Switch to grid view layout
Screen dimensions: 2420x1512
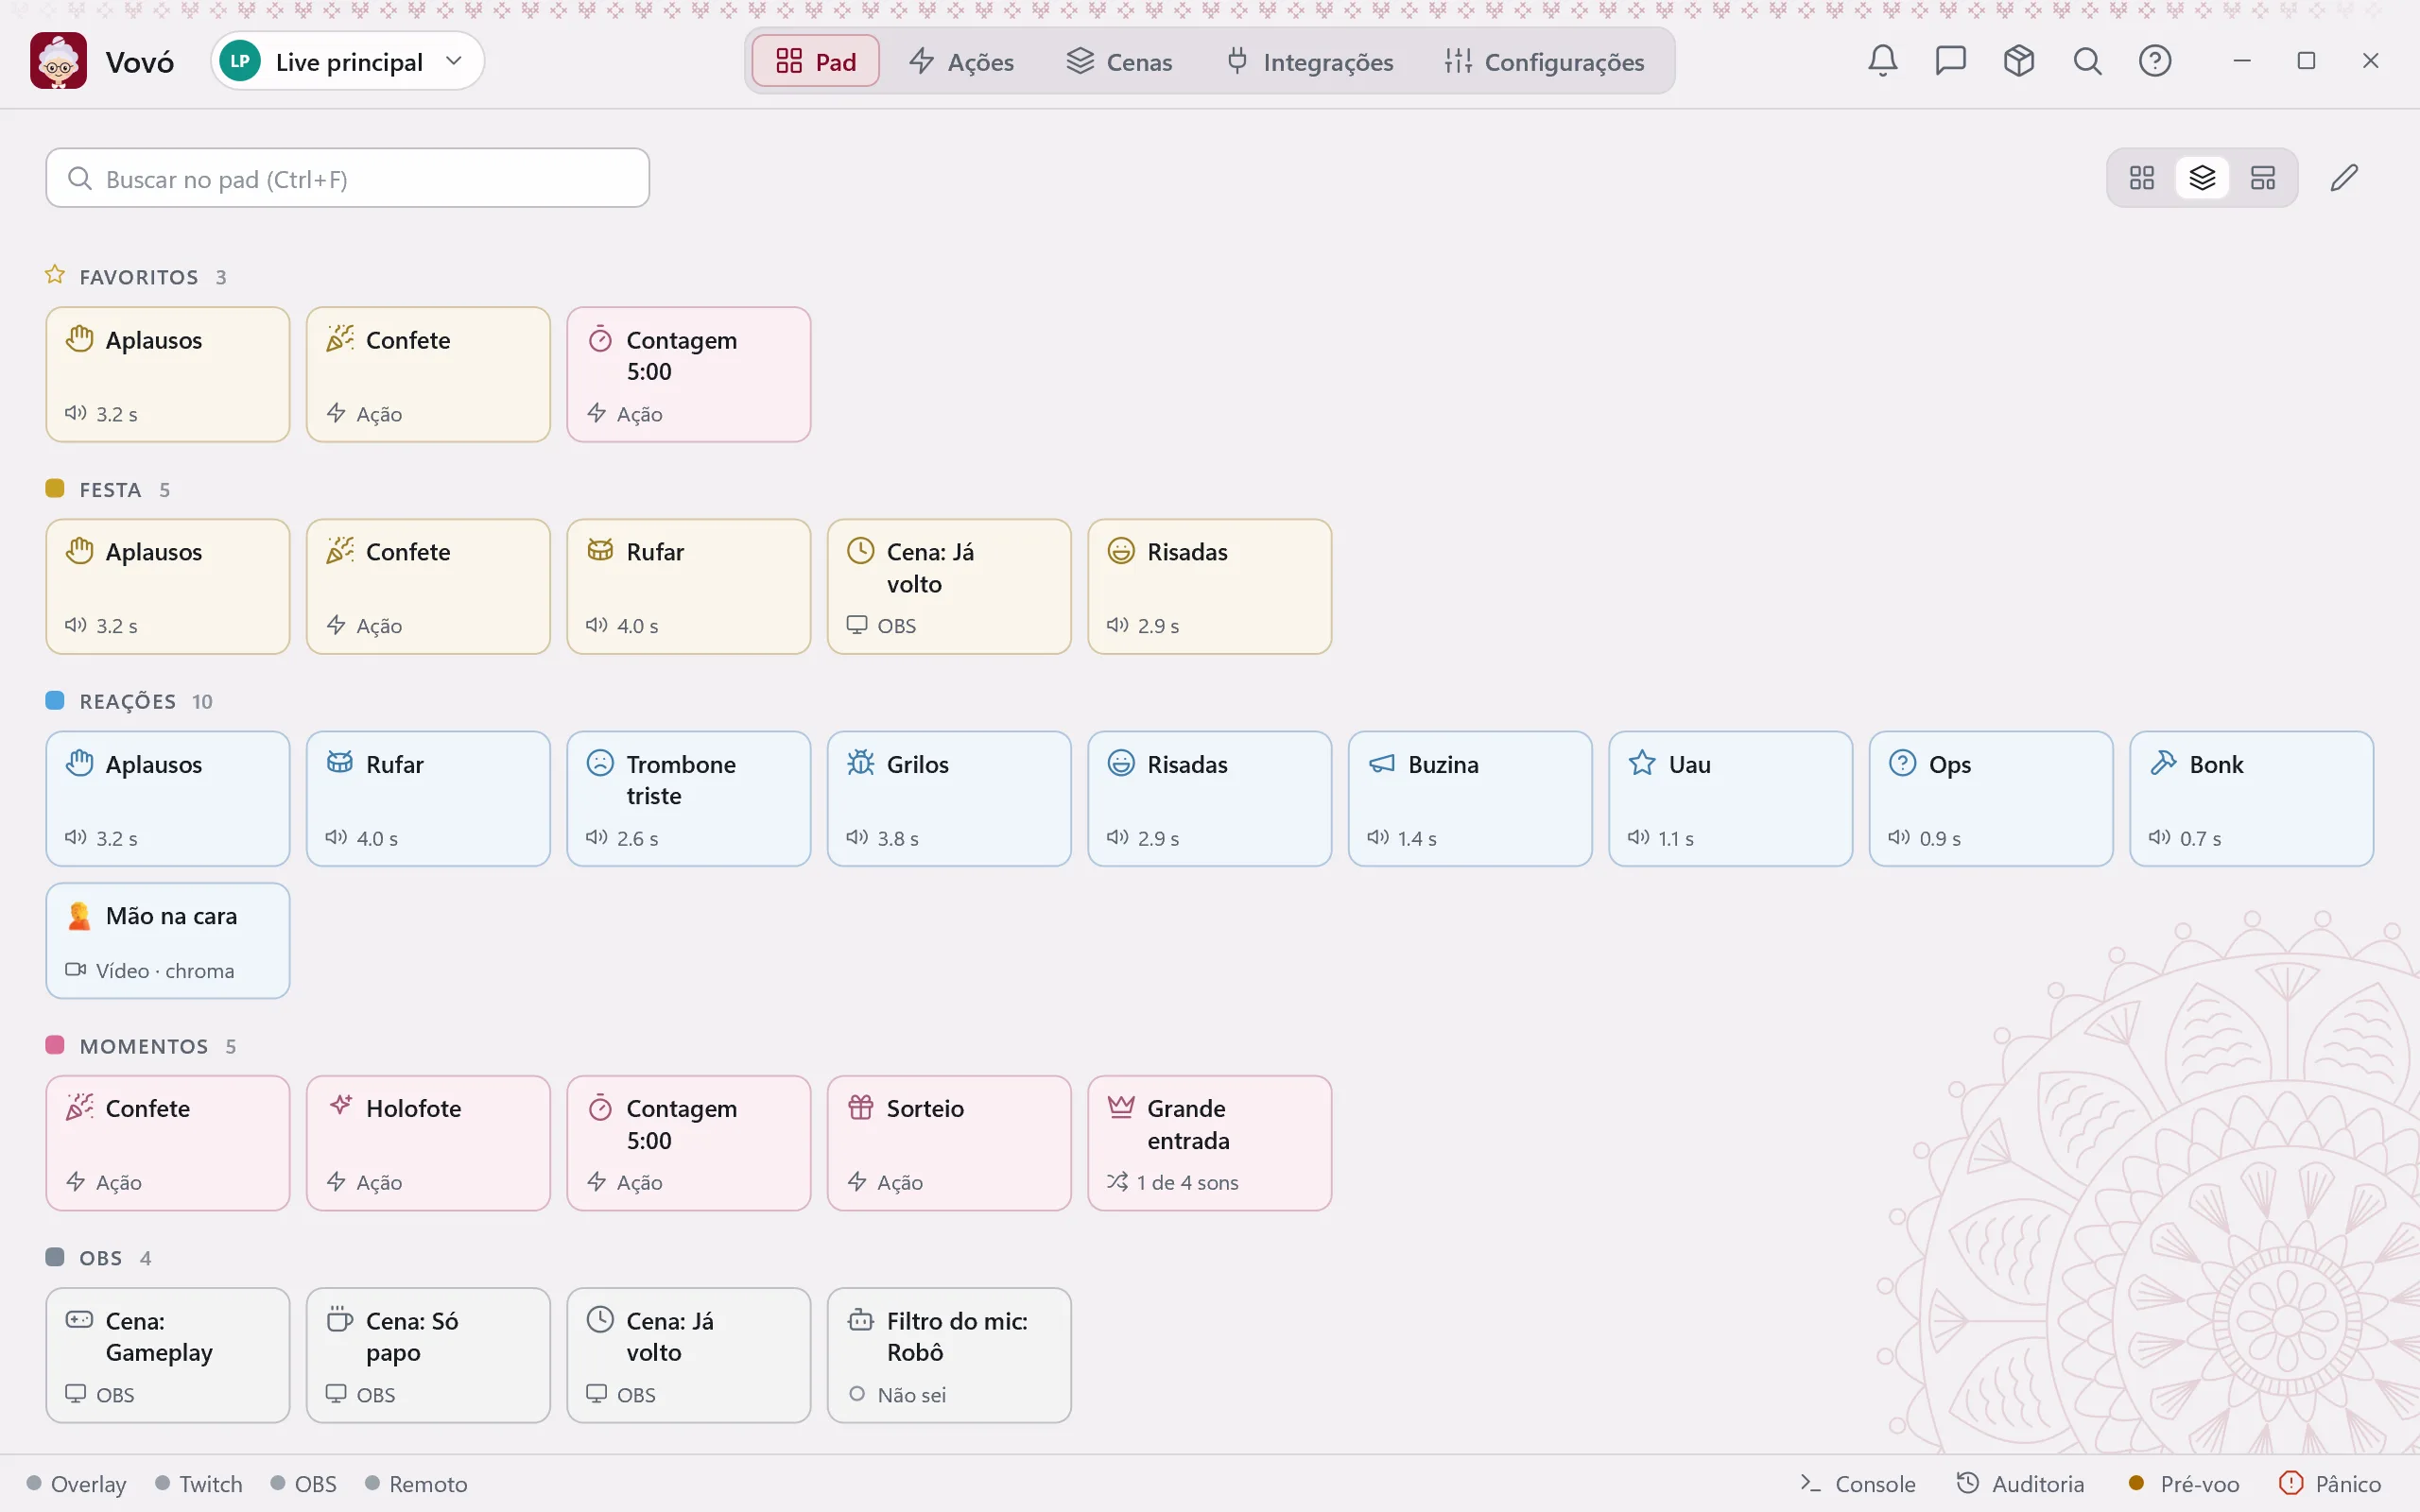click(x=2142, y=178)
